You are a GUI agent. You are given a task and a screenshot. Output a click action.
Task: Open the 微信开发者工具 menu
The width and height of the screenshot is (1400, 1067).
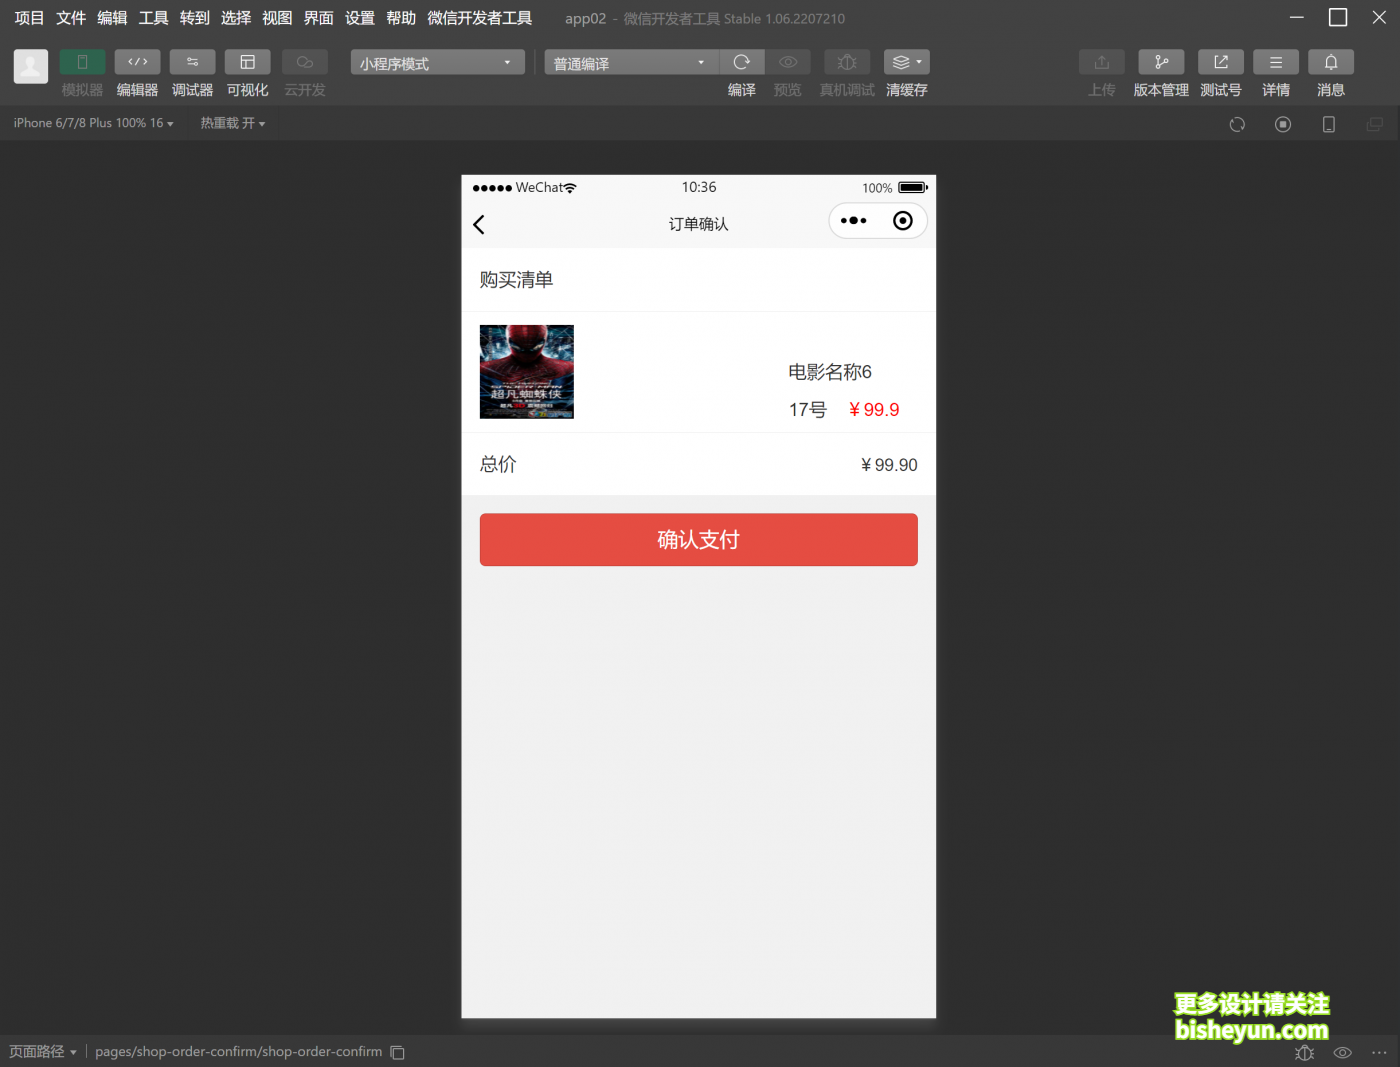click(x=479, y=18)
